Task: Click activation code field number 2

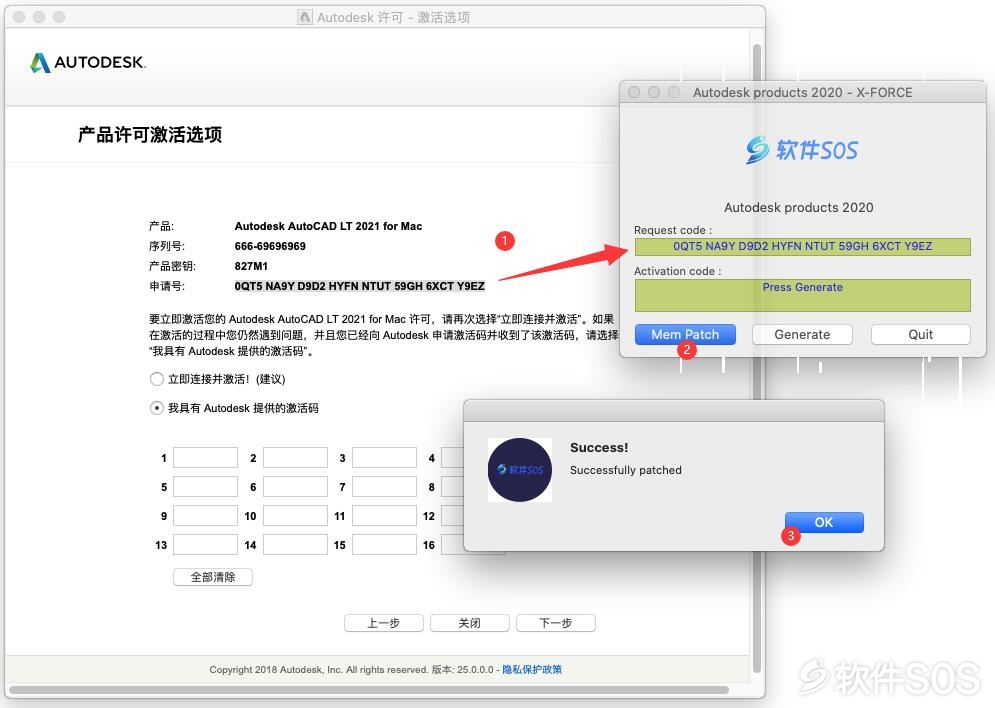Action: (295, 457)
